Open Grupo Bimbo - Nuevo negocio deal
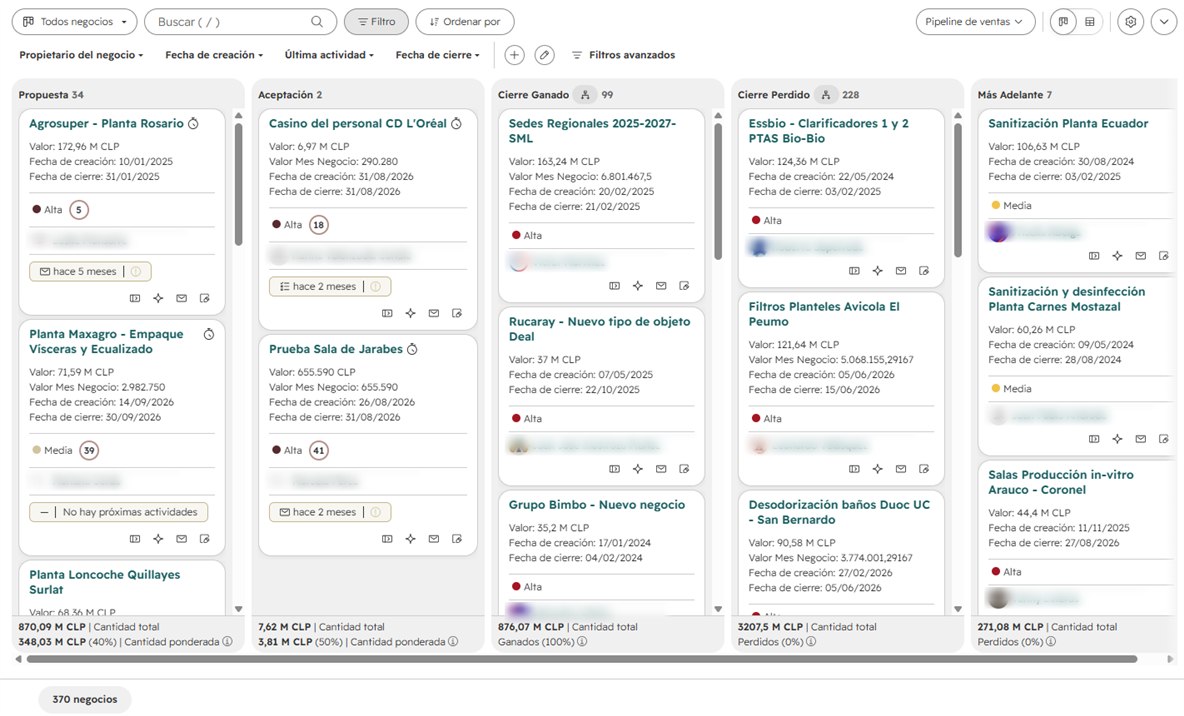Viewport: 1184px width, 716px height. coord(597,505)
